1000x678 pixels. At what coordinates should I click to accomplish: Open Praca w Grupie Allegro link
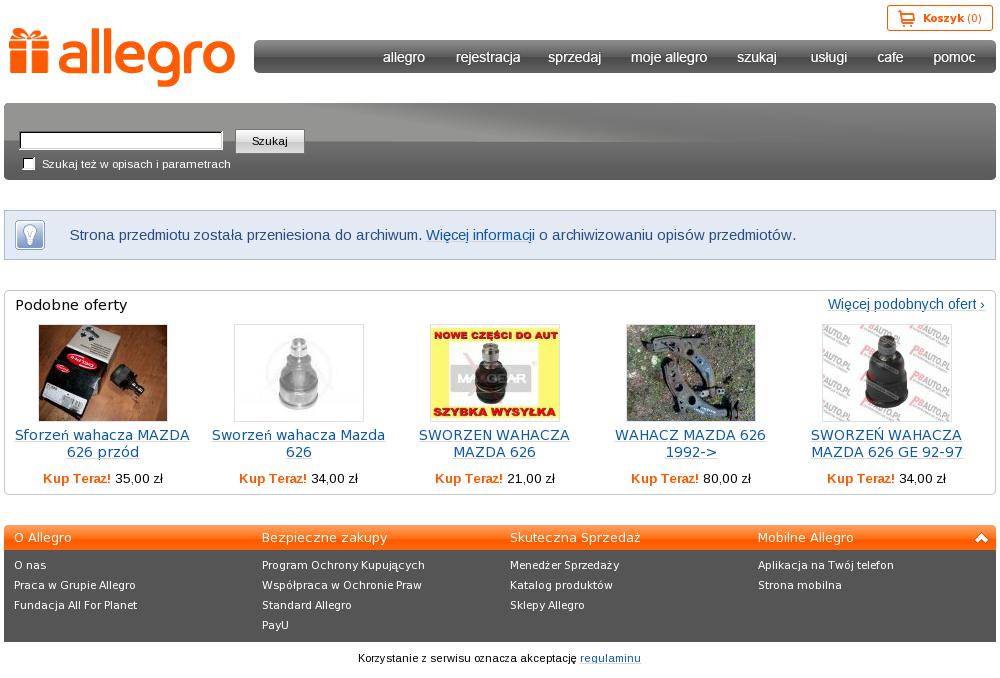[x=75, y=585]
